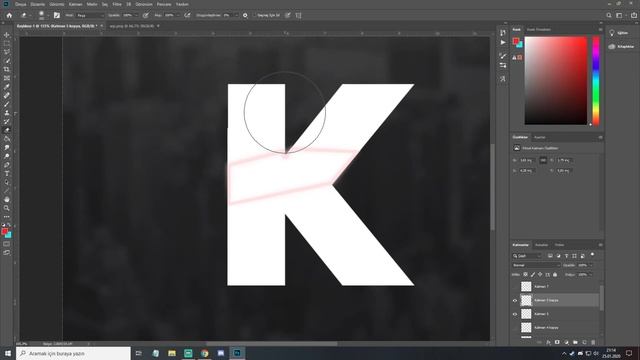Click the symmetry options icon
The height and width of the screenshot is (360, 640).
[298, 15]
